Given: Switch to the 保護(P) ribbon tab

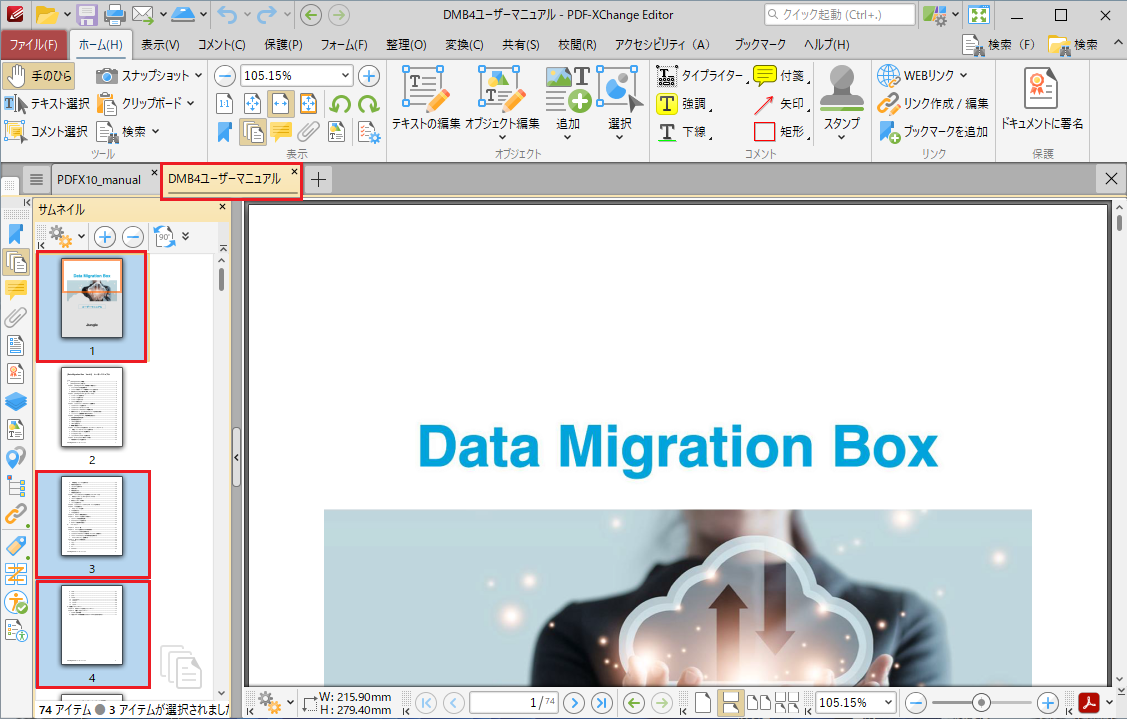Looking at the screenshot, I should click(x=283, y=45).
